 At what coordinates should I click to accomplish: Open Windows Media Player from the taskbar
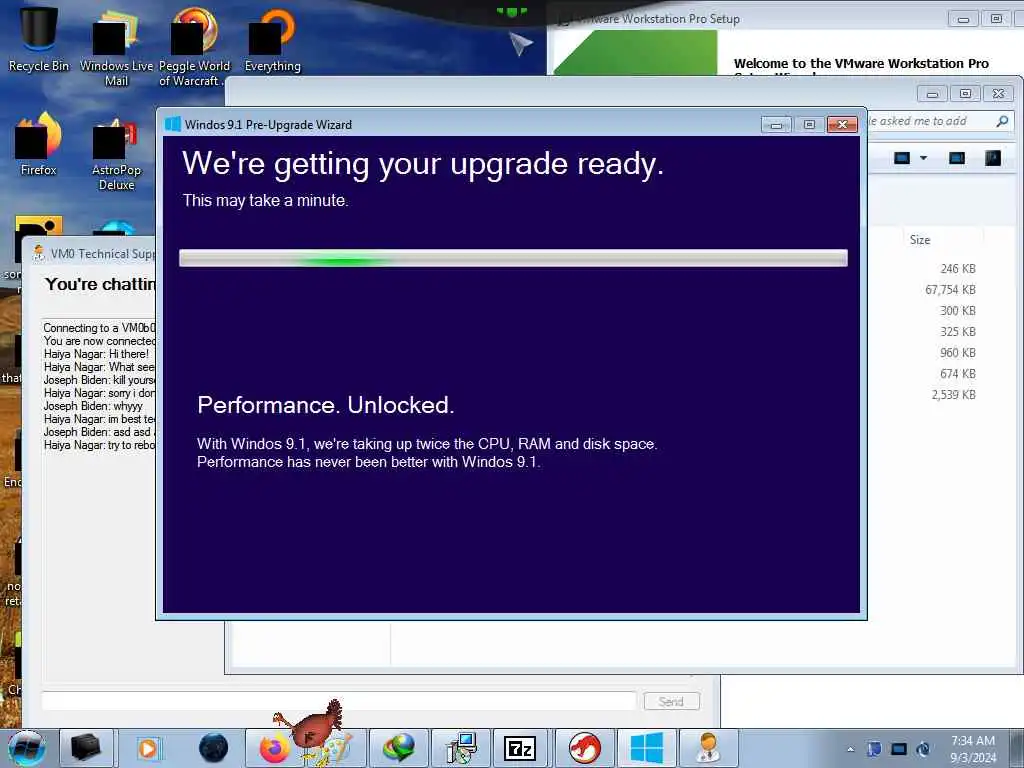[148, 748]
